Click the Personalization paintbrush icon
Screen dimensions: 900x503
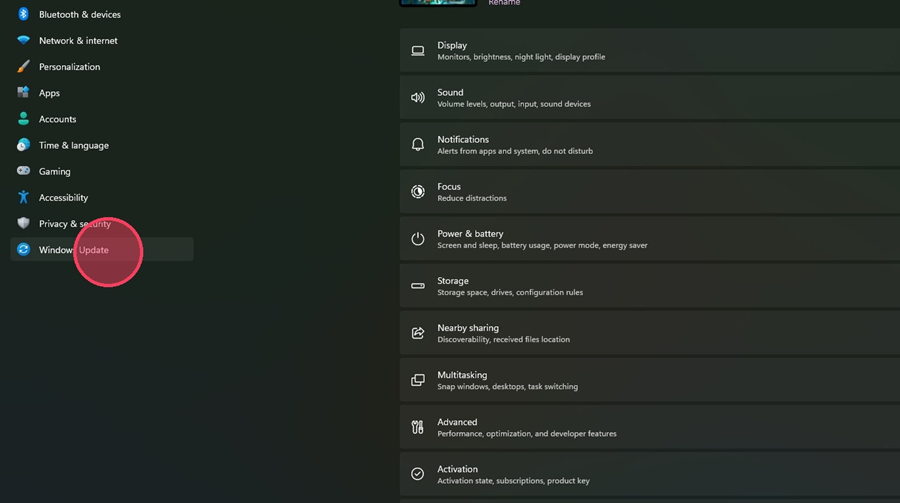pyautogui.click(x=23, y=67)
